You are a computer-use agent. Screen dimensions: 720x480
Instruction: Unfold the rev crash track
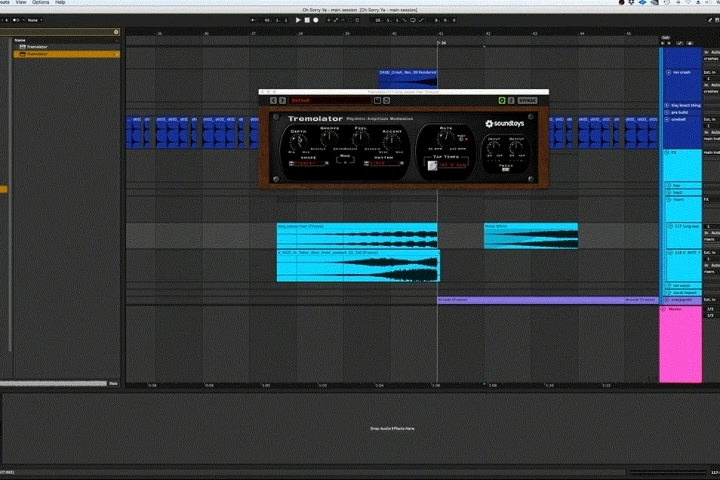tap(669, 73)
